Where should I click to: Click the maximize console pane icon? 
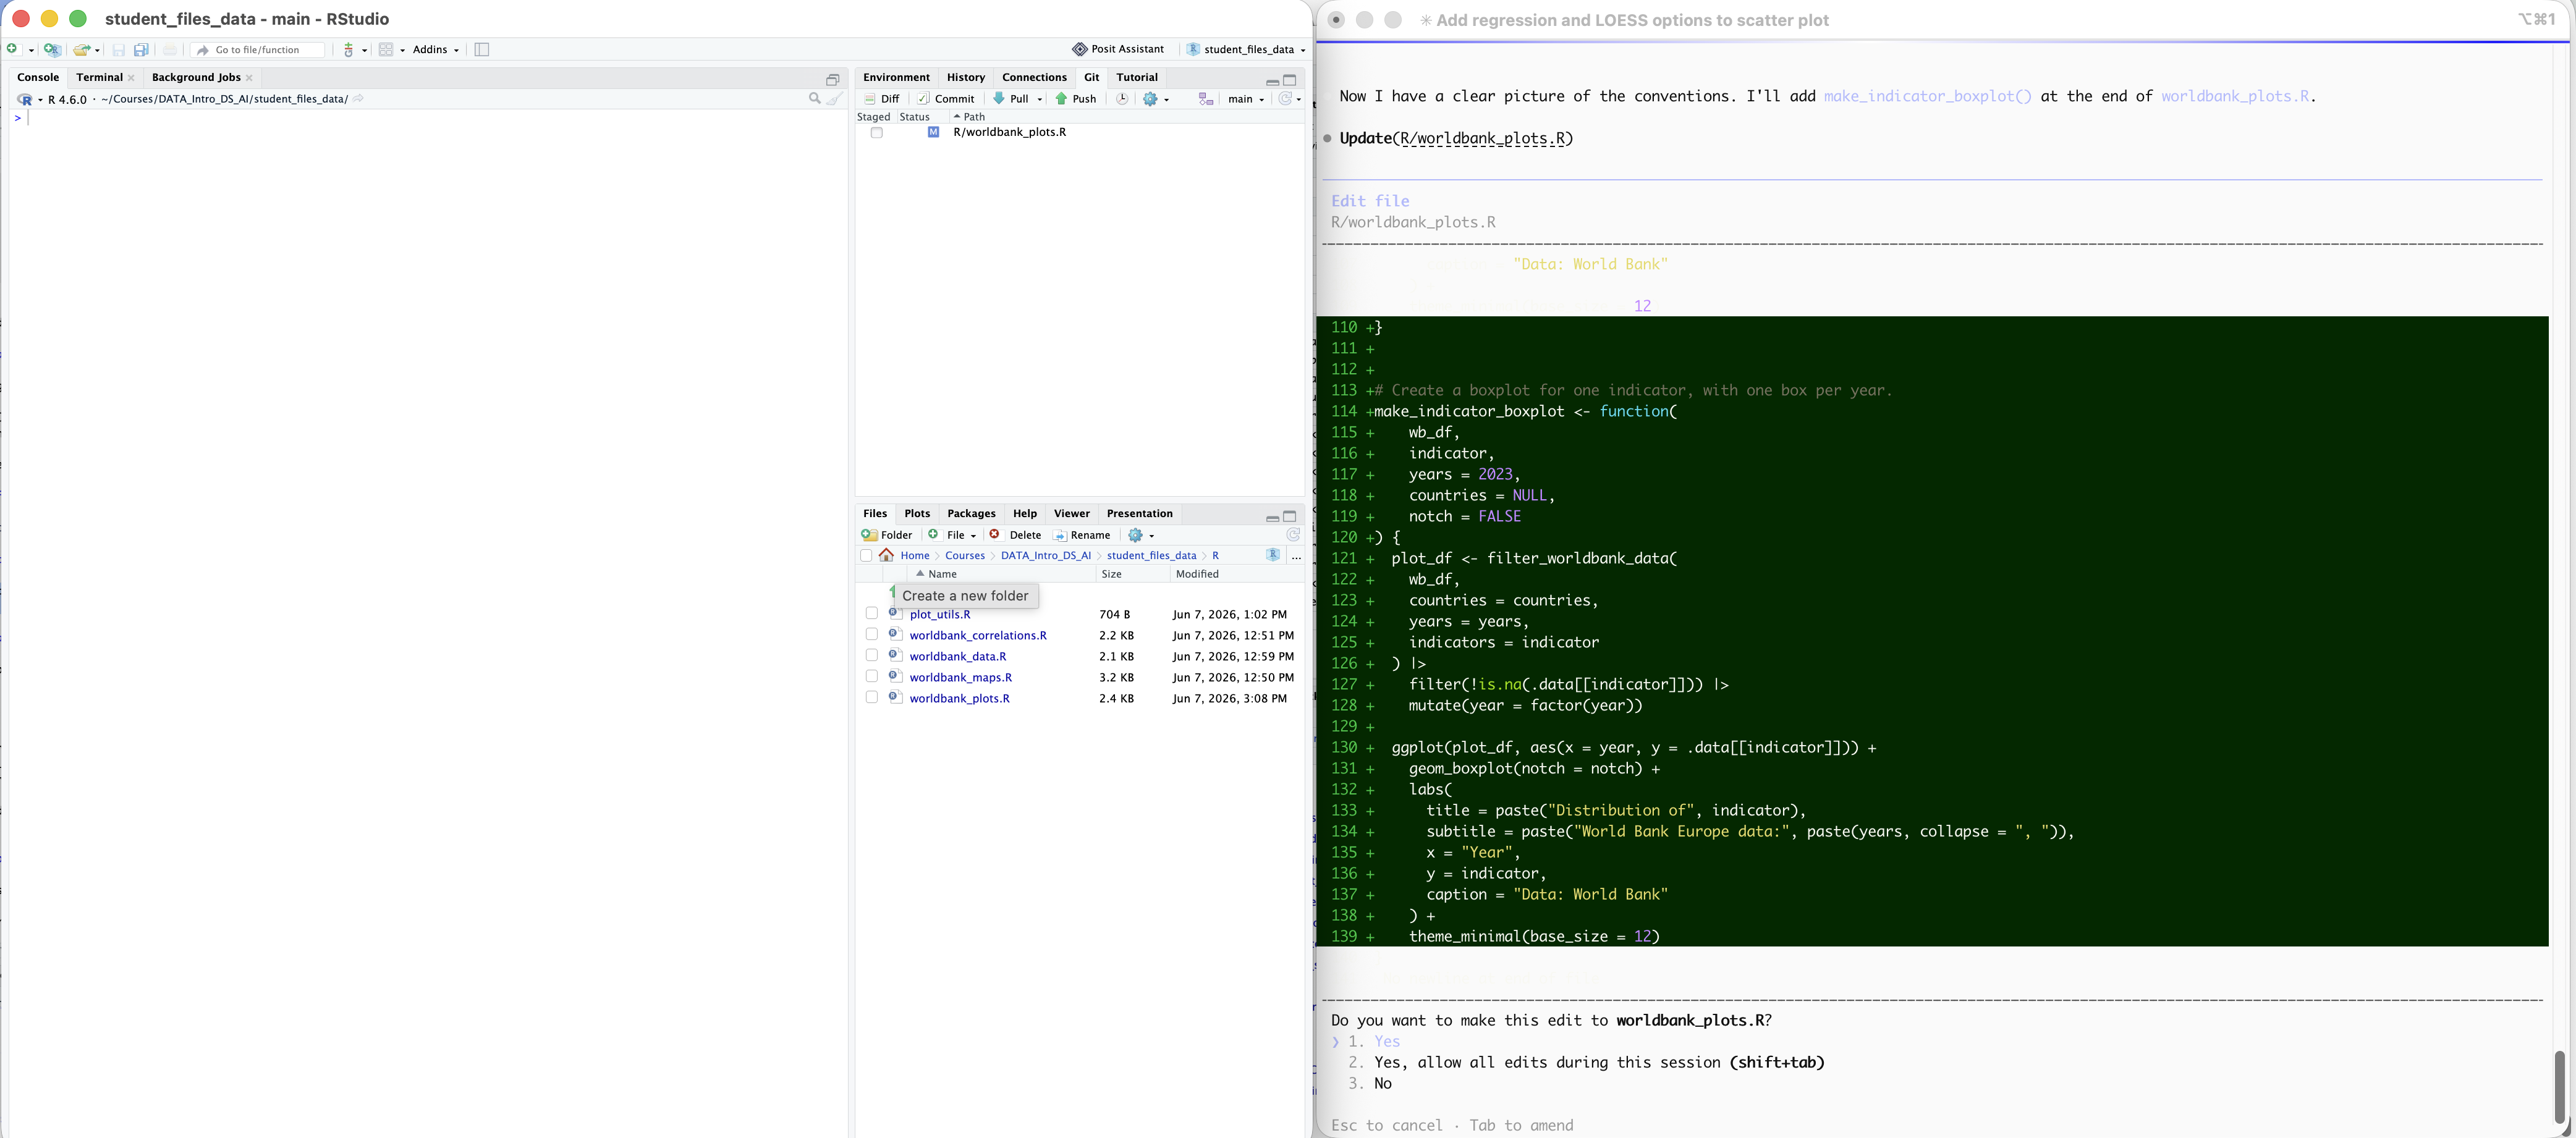[832, 79]
